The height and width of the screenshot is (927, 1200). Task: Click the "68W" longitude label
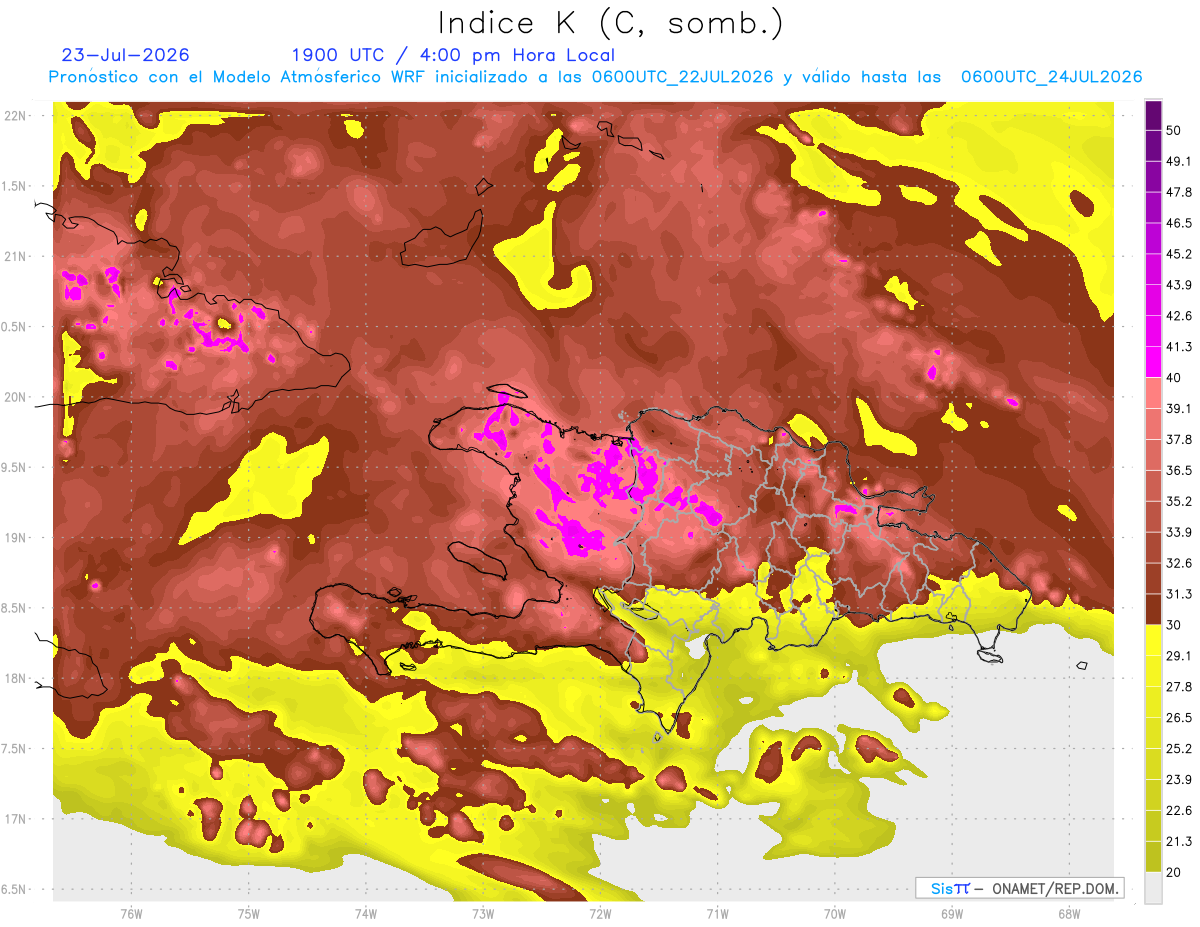pos(1069,913)
